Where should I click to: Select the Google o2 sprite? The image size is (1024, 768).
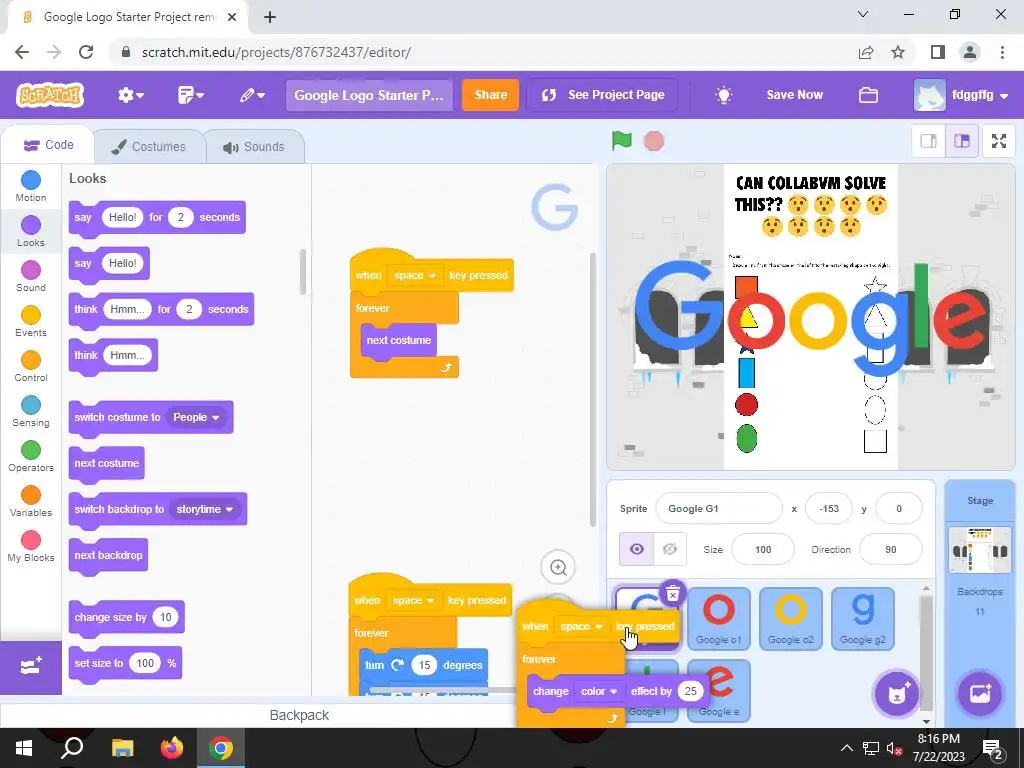click(x=790, y=619)
